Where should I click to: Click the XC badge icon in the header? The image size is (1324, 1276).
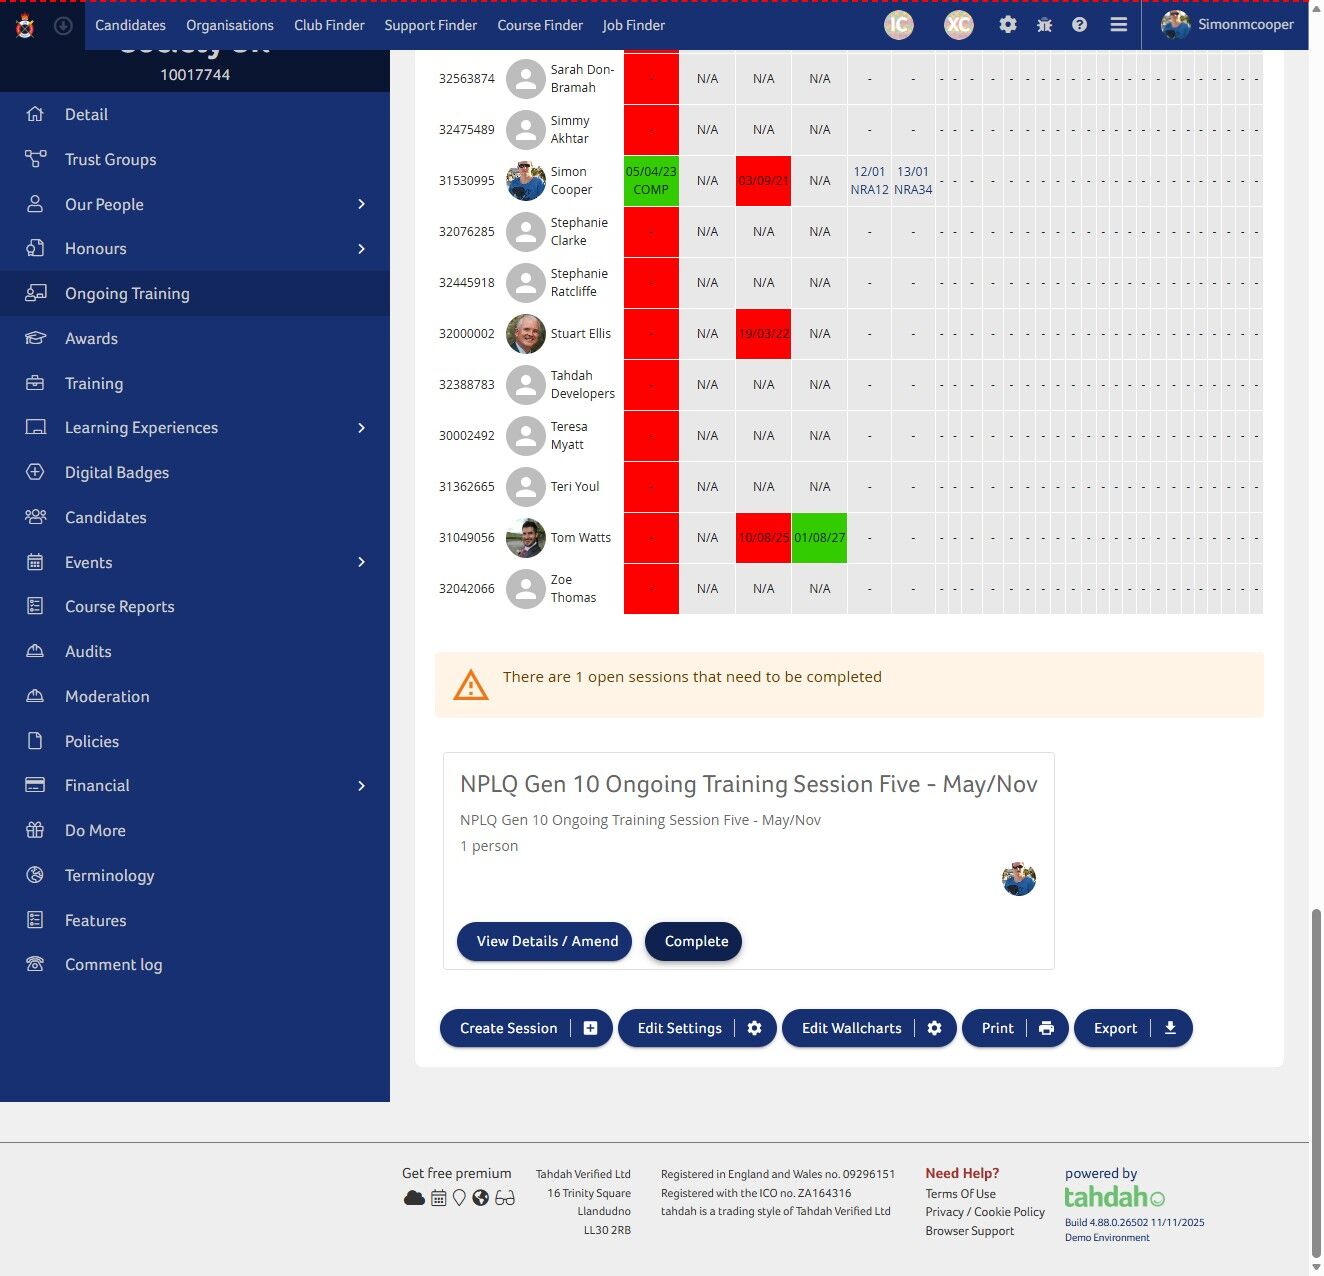[x=957, y=24]
